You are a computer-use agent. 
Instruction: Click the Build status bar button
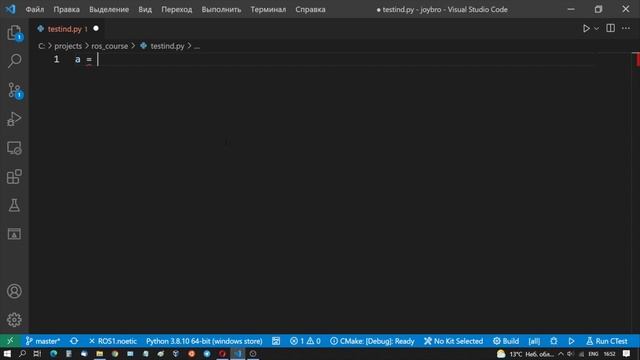click(x=506, y=341)
